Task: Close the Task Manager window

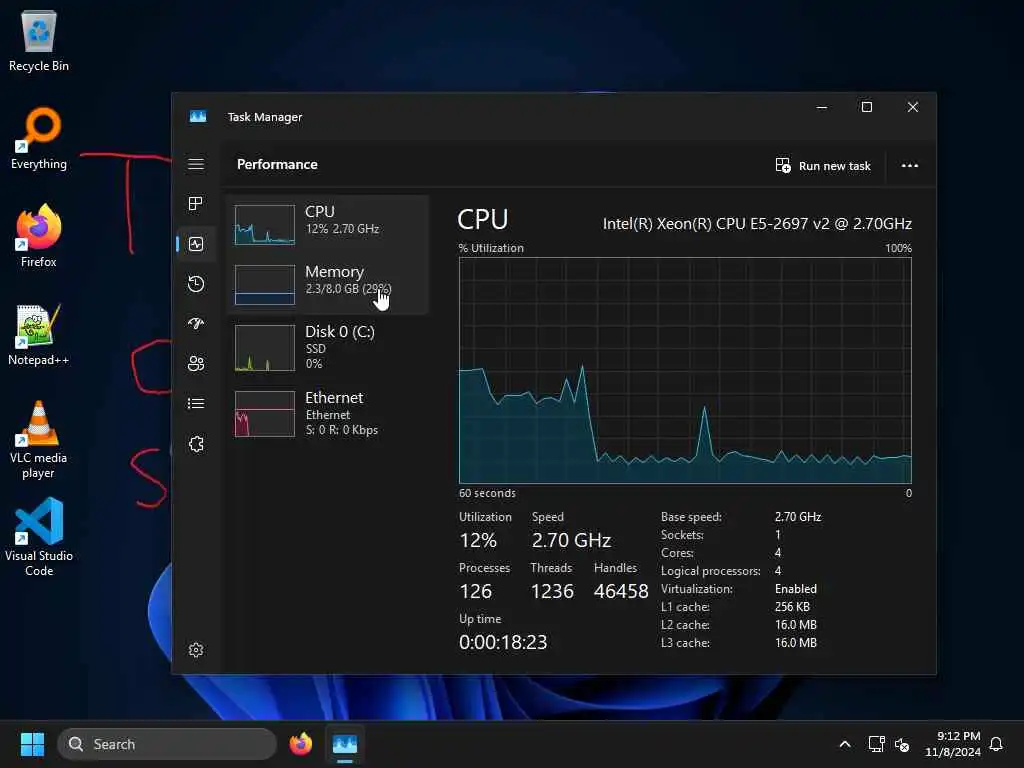Action: pyautogui.click(x=913, y=107)
